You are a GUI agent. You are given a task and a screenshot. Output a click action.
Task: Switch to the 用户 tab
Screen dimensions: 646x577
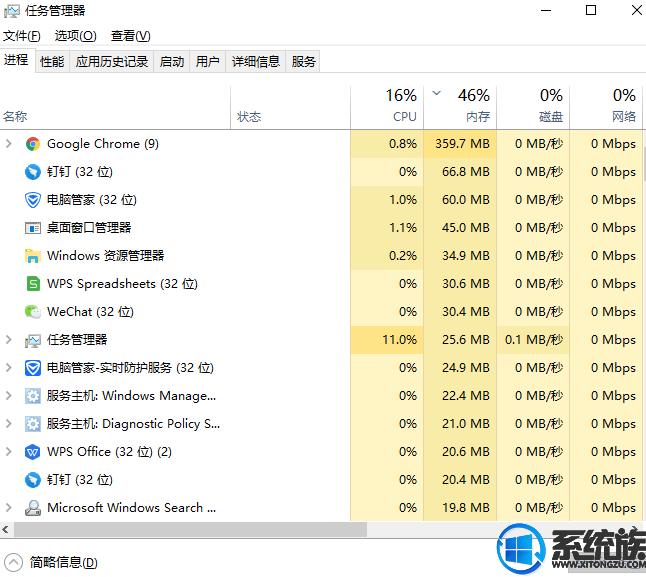pyautogui.click(x=207, y=62)
